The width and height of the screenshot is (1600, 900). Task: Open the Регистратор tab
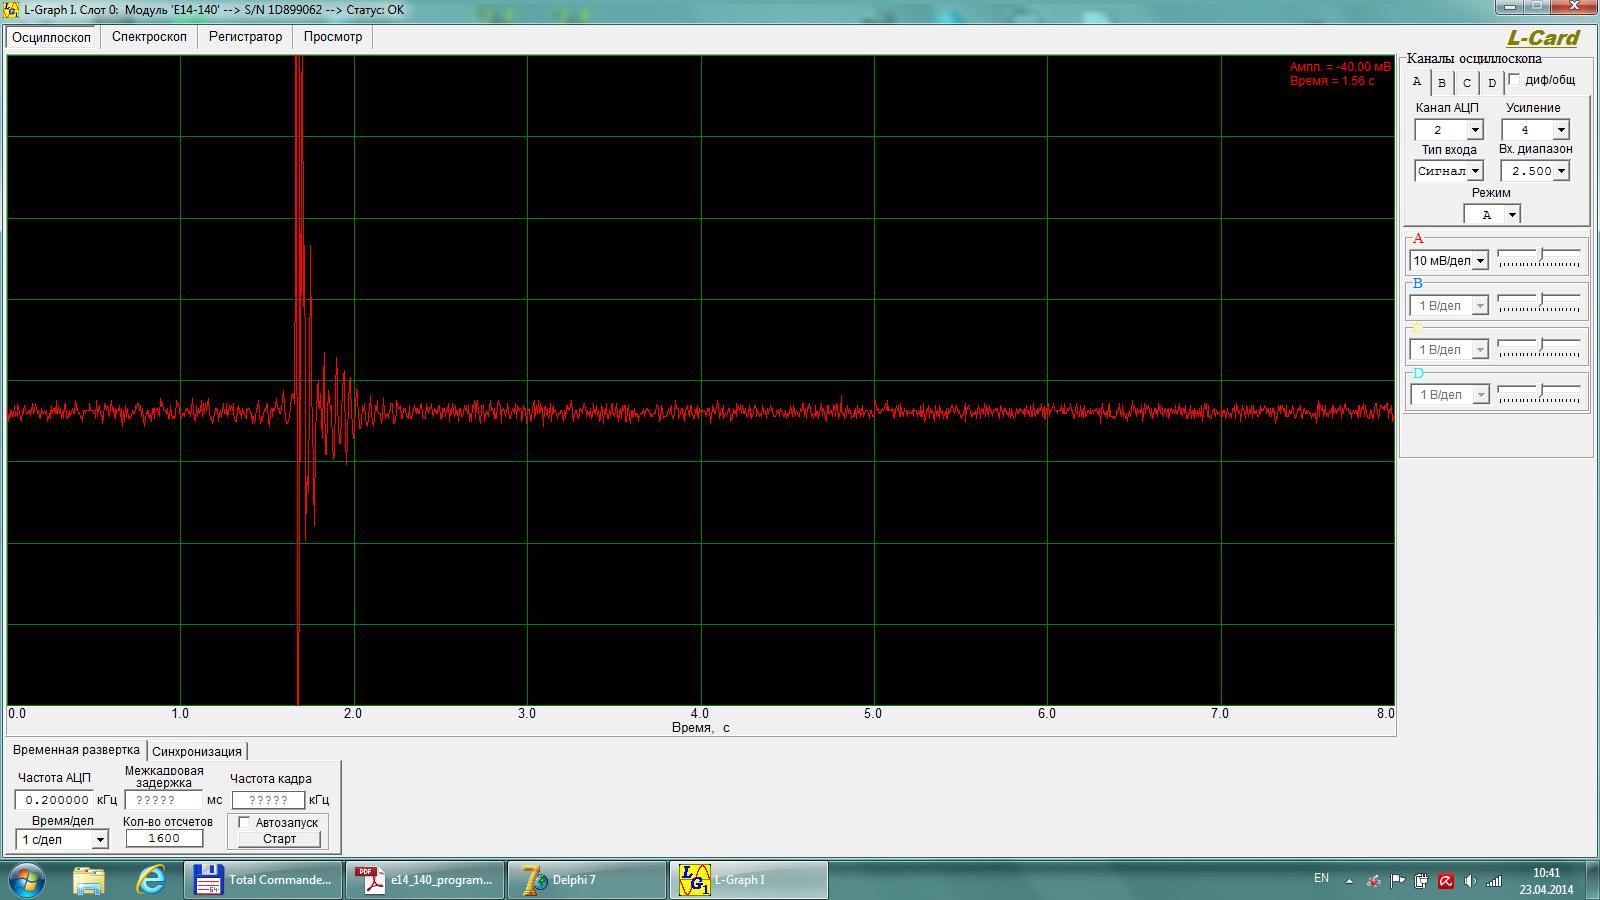tap(245, 37)
